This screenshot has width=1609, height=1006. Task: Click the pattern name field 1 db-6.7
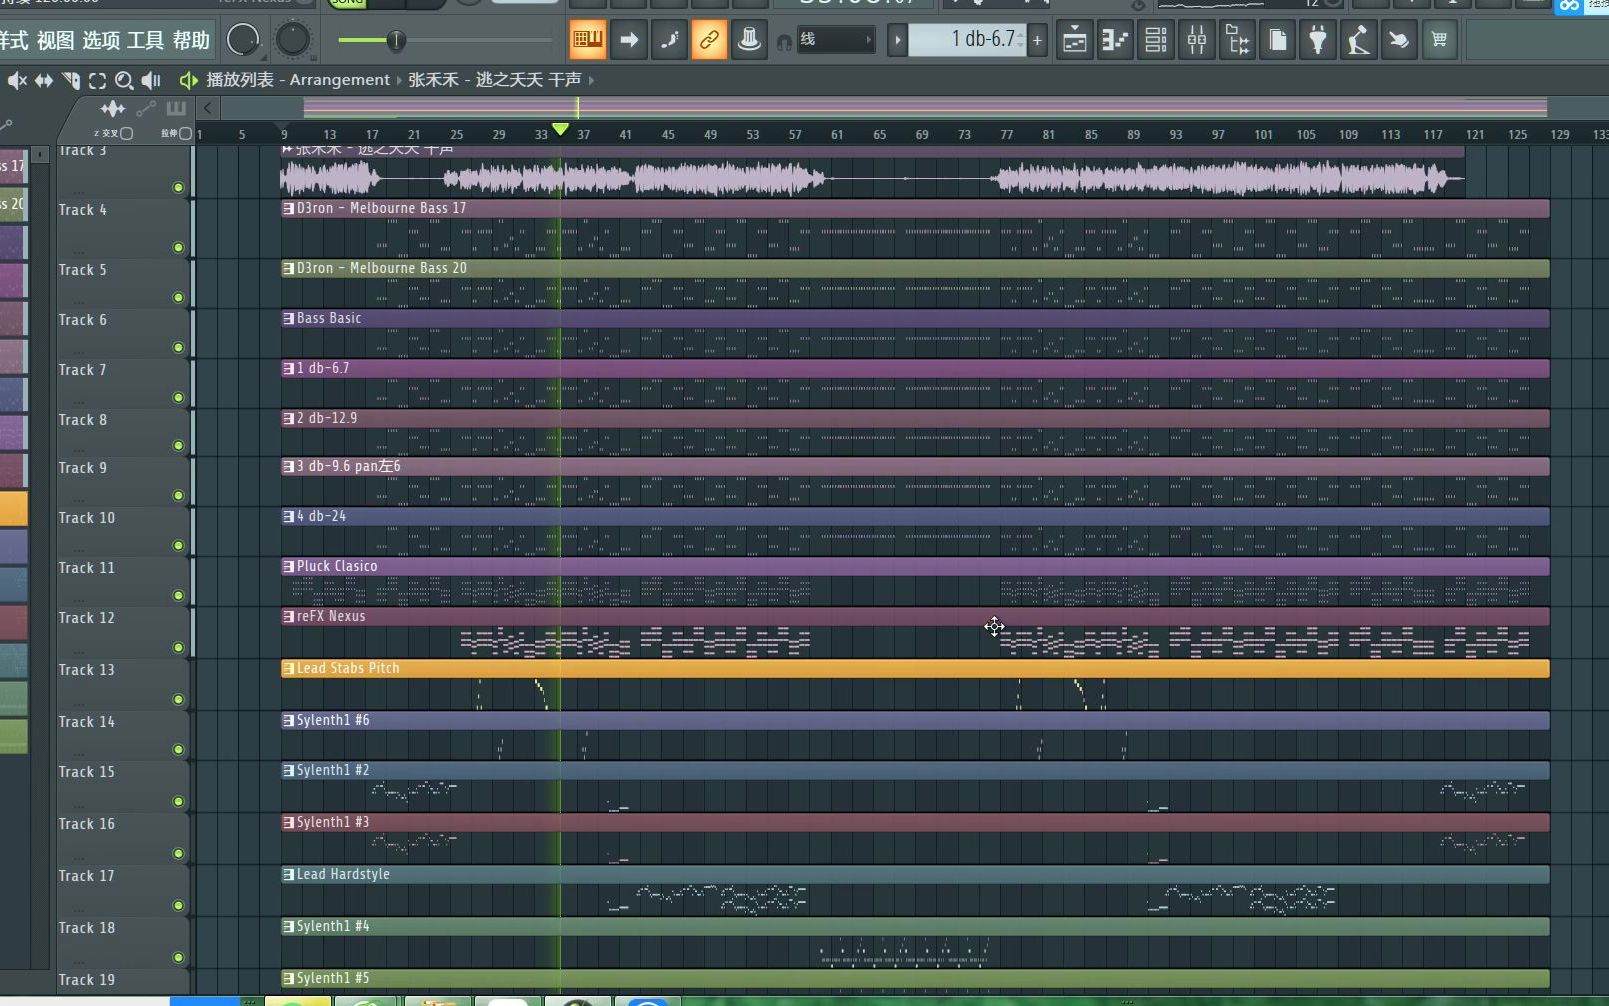[x=968, y=40]
